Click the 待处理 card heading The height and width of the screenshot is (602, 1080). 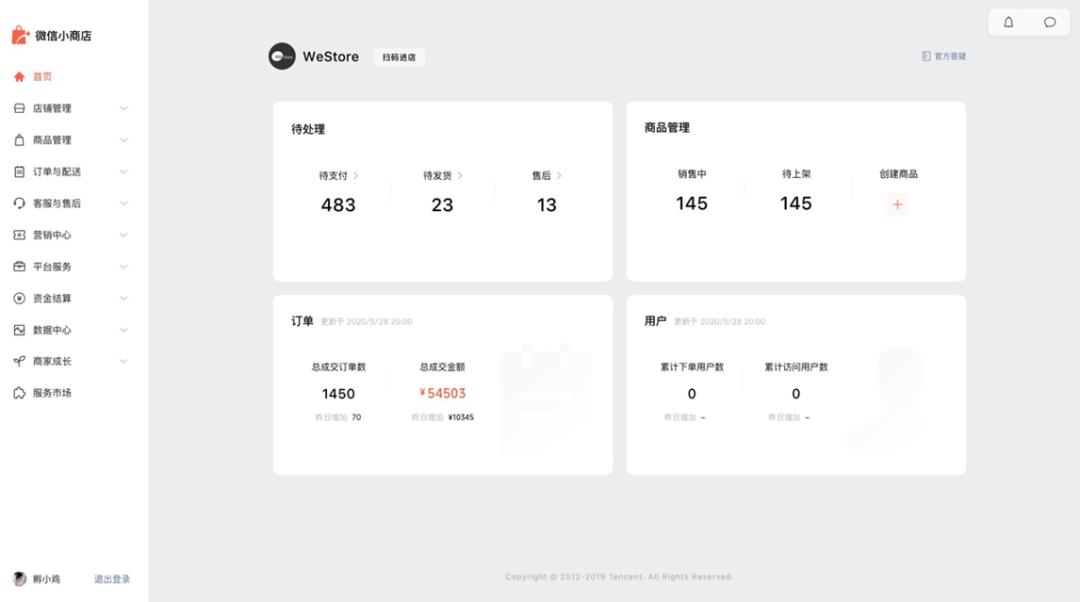coord(308,129)
